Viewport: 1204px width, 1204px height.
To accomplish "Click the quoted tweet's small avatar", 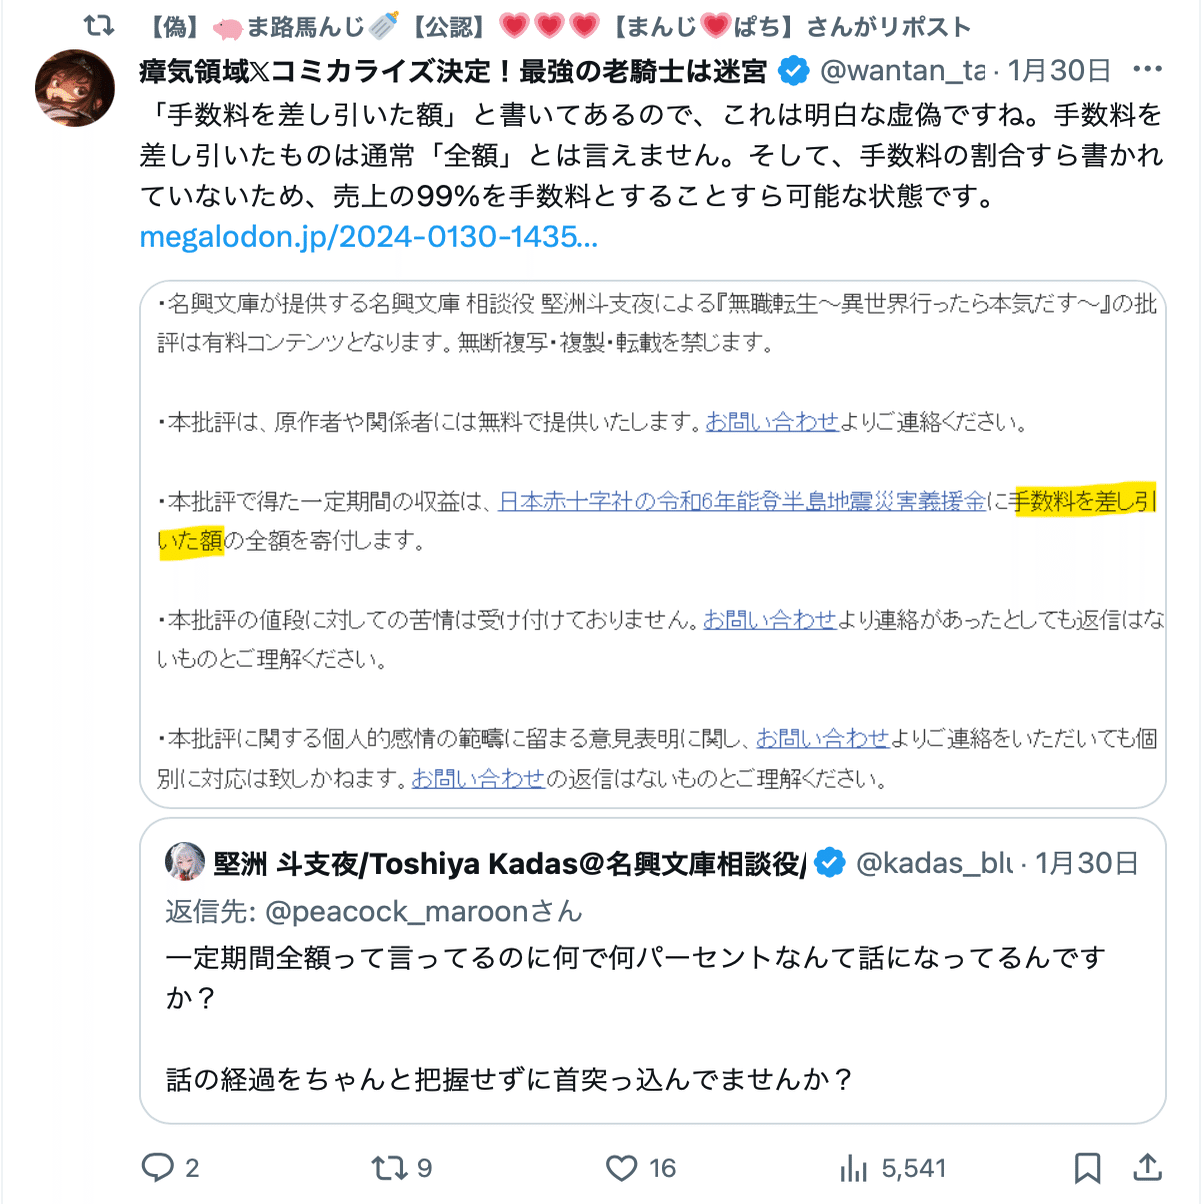I will click(x=185, y=862).
